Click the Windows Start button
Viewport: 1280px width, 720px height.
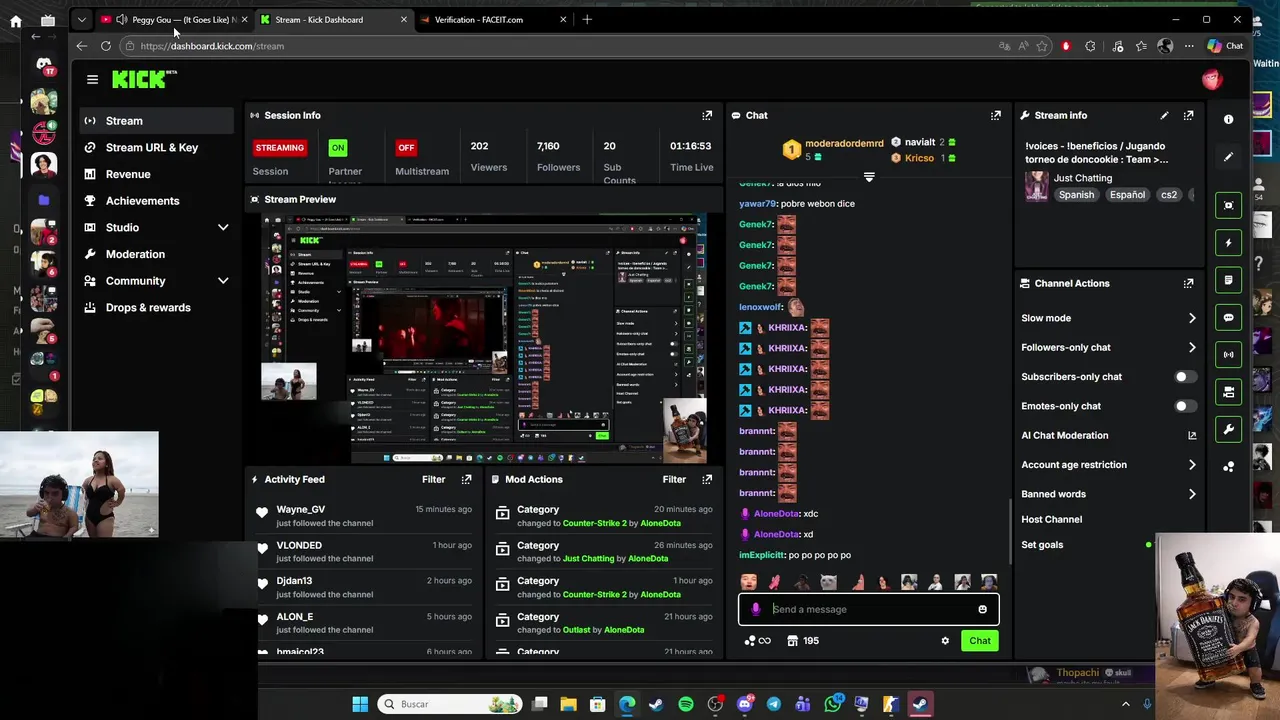click(360, 704)
